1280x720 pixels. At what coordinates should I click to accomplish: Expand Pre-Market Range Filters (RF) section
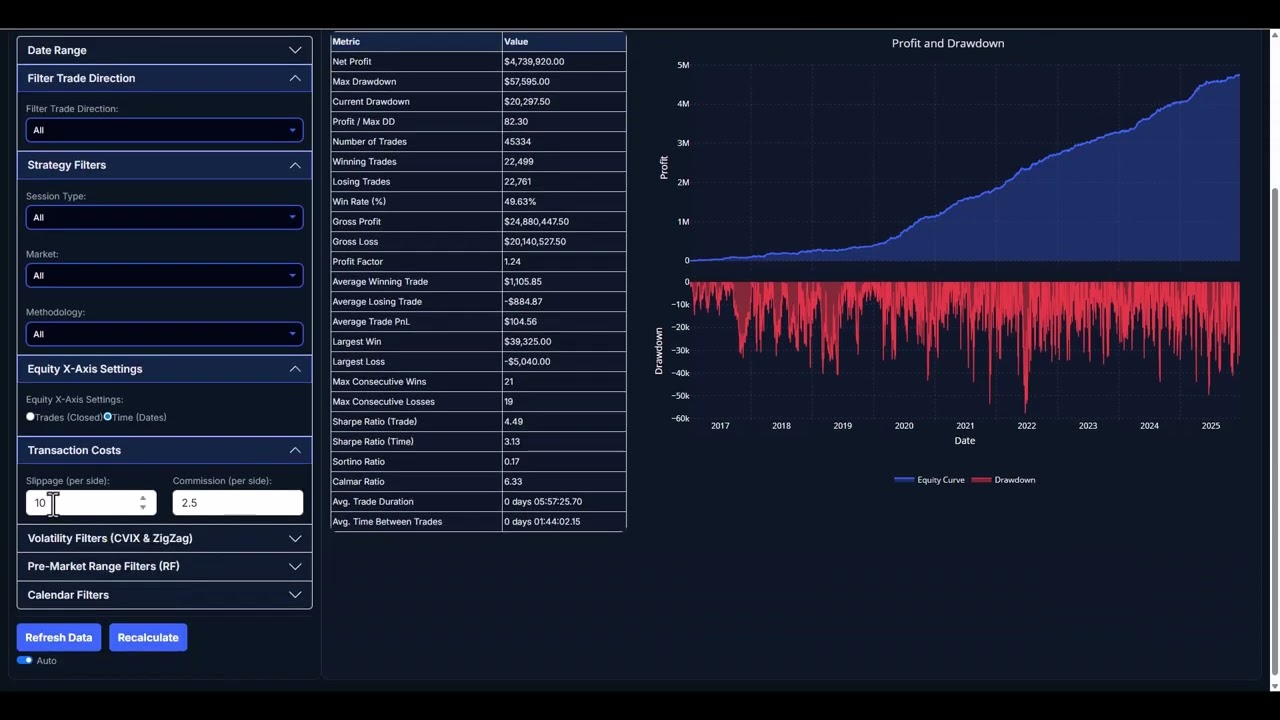164,566
